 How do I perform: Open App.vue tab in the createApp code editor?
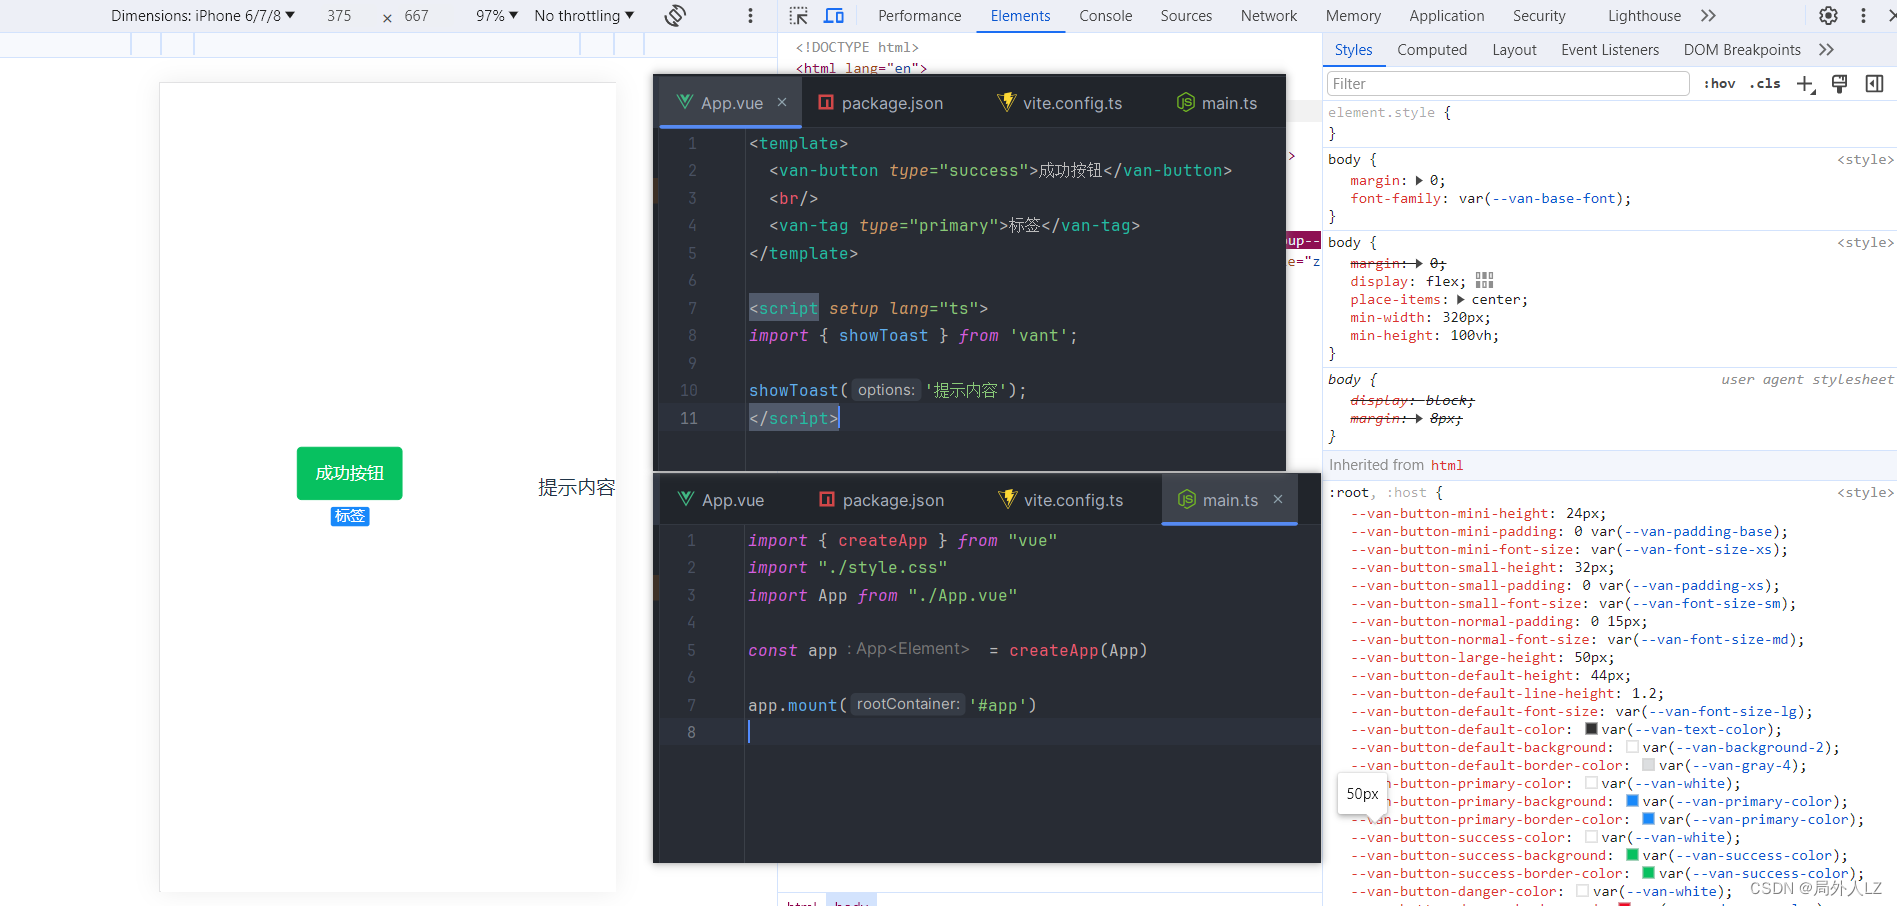tap(720, 500)
